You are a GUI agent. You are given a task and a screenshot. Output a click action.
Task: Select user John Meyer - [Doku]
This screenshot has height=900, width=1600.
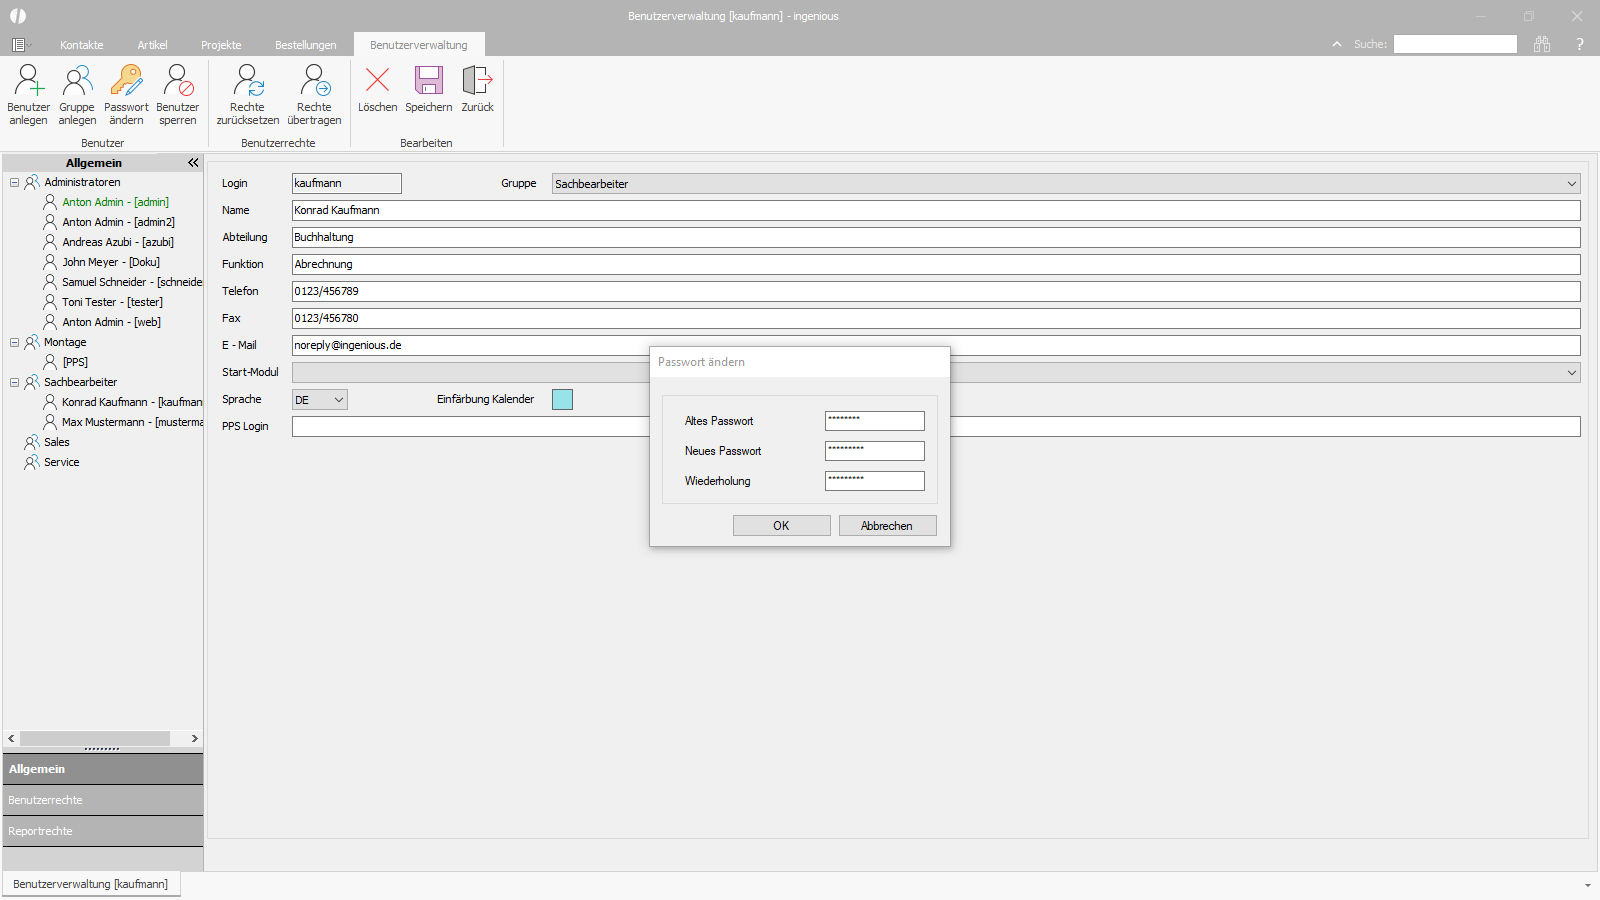point(111,262)
